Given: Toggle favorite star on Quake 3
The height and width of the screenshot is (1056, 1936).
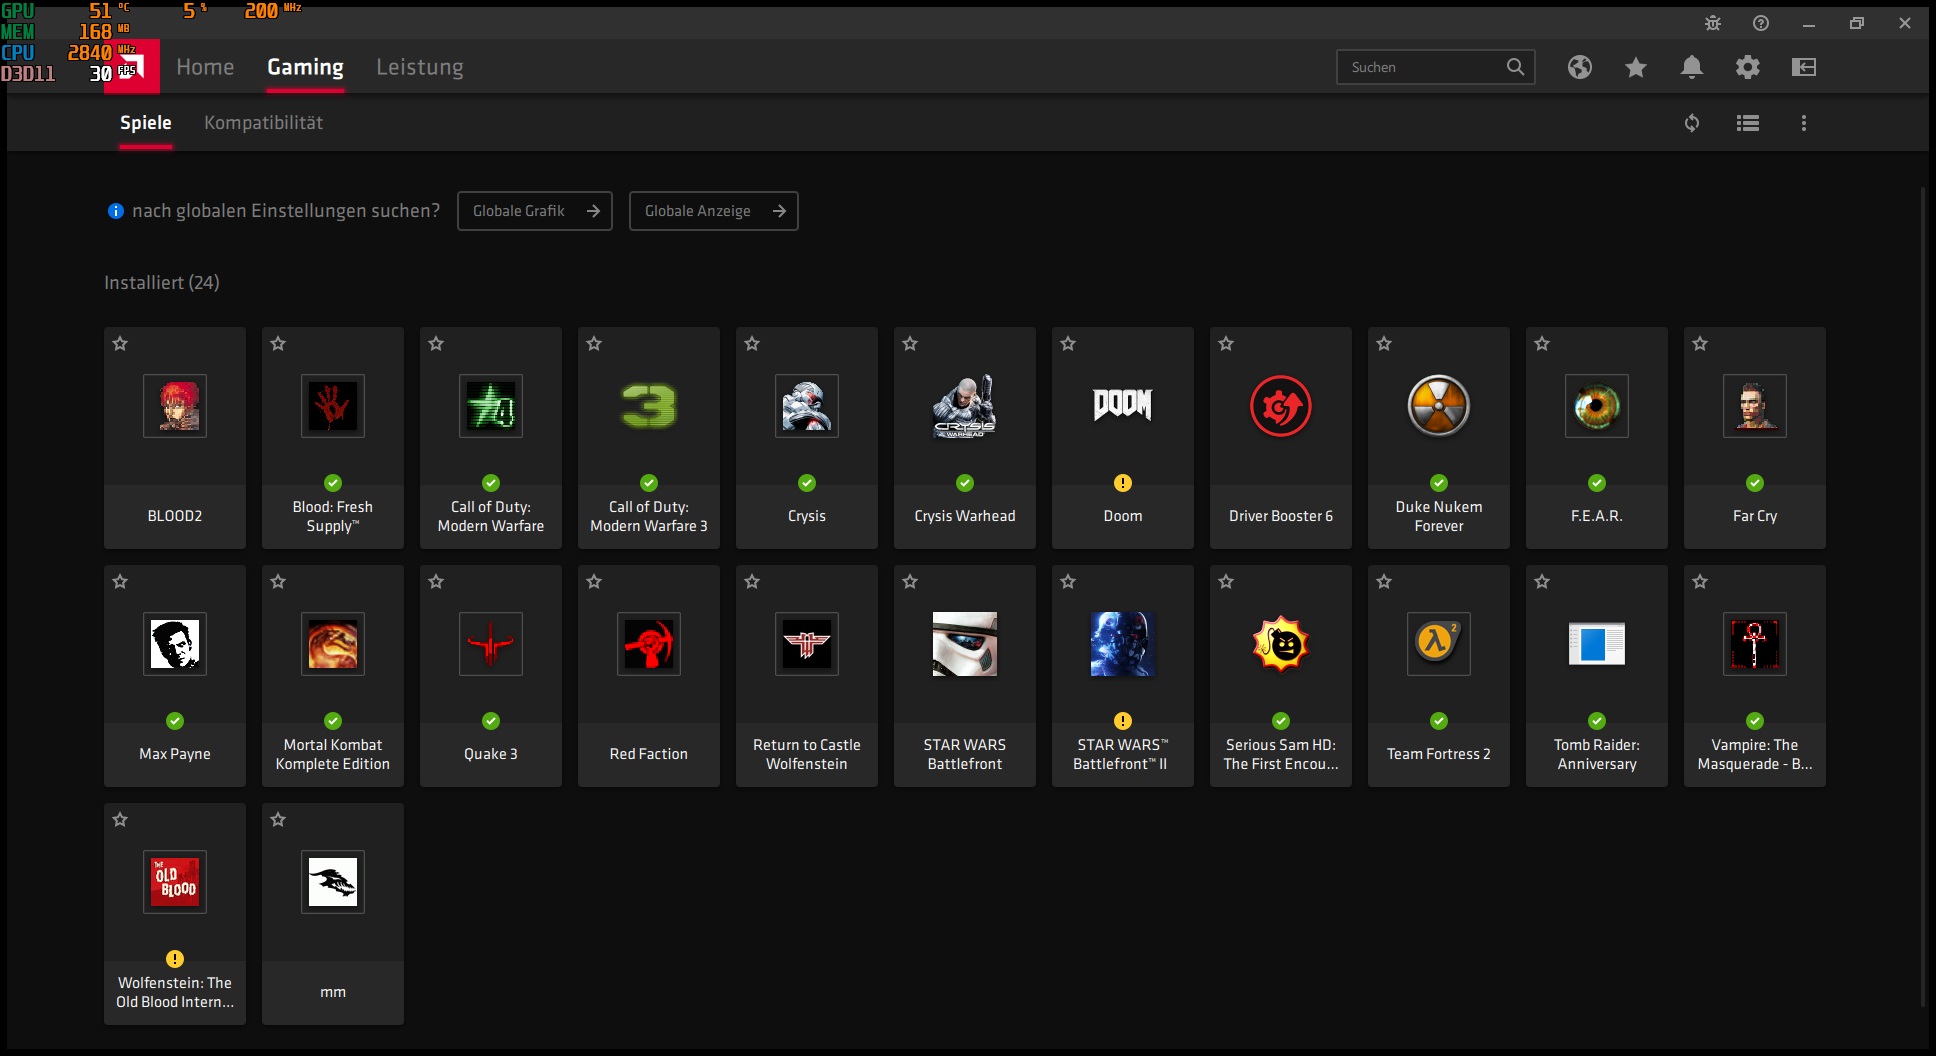Looking at the screenshot, I should pos(436,582).
